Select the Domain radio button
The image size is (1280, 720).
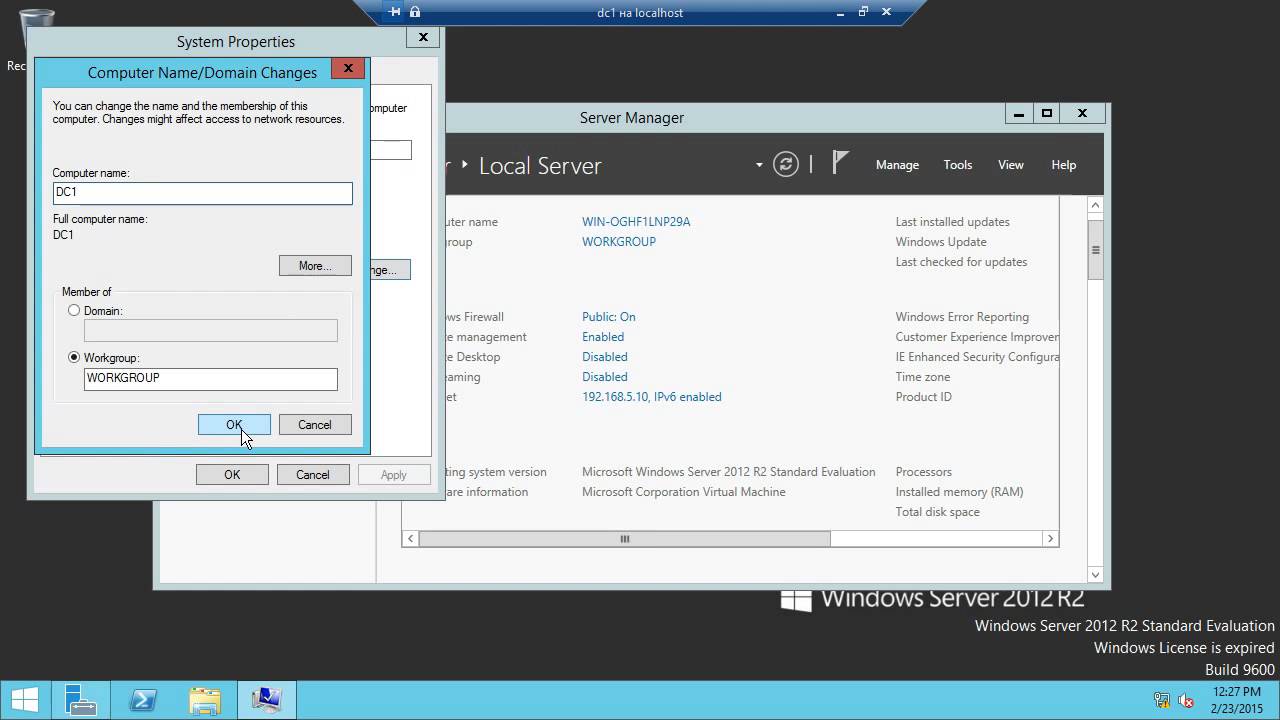74,311
